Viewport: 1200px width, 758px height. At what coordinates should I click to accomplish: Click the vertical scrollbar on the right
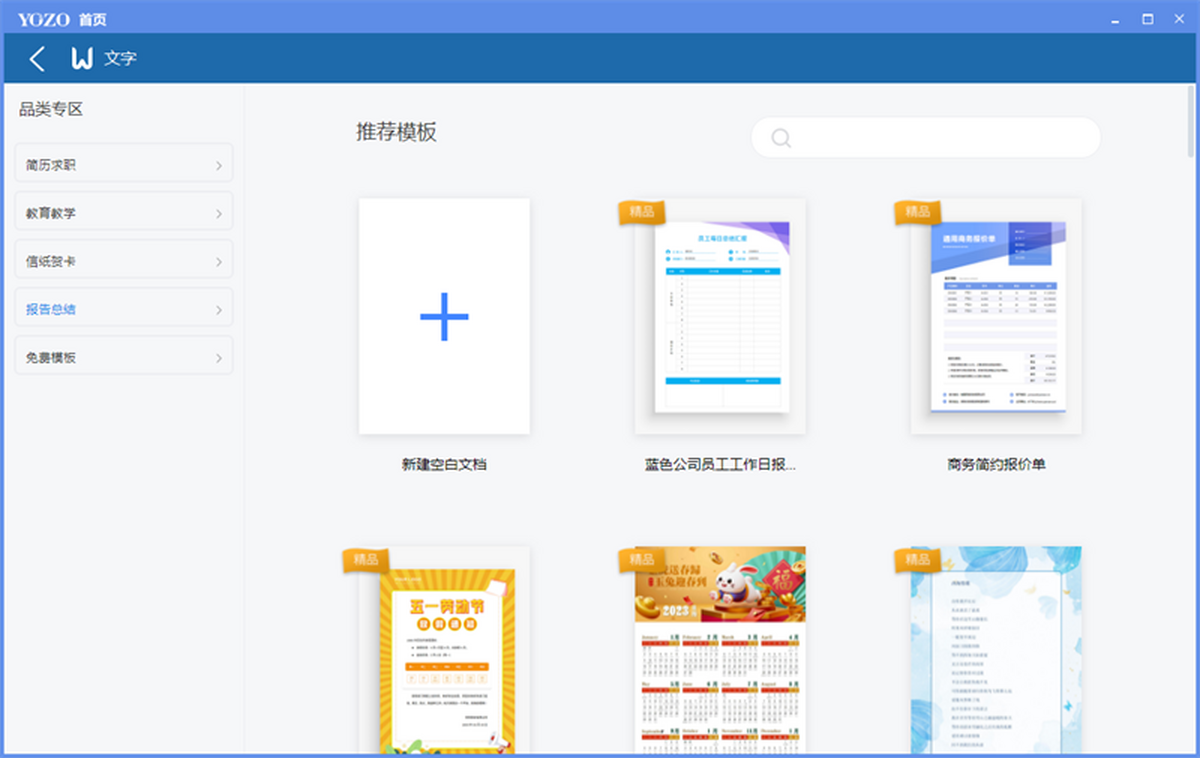(1190, 120)
